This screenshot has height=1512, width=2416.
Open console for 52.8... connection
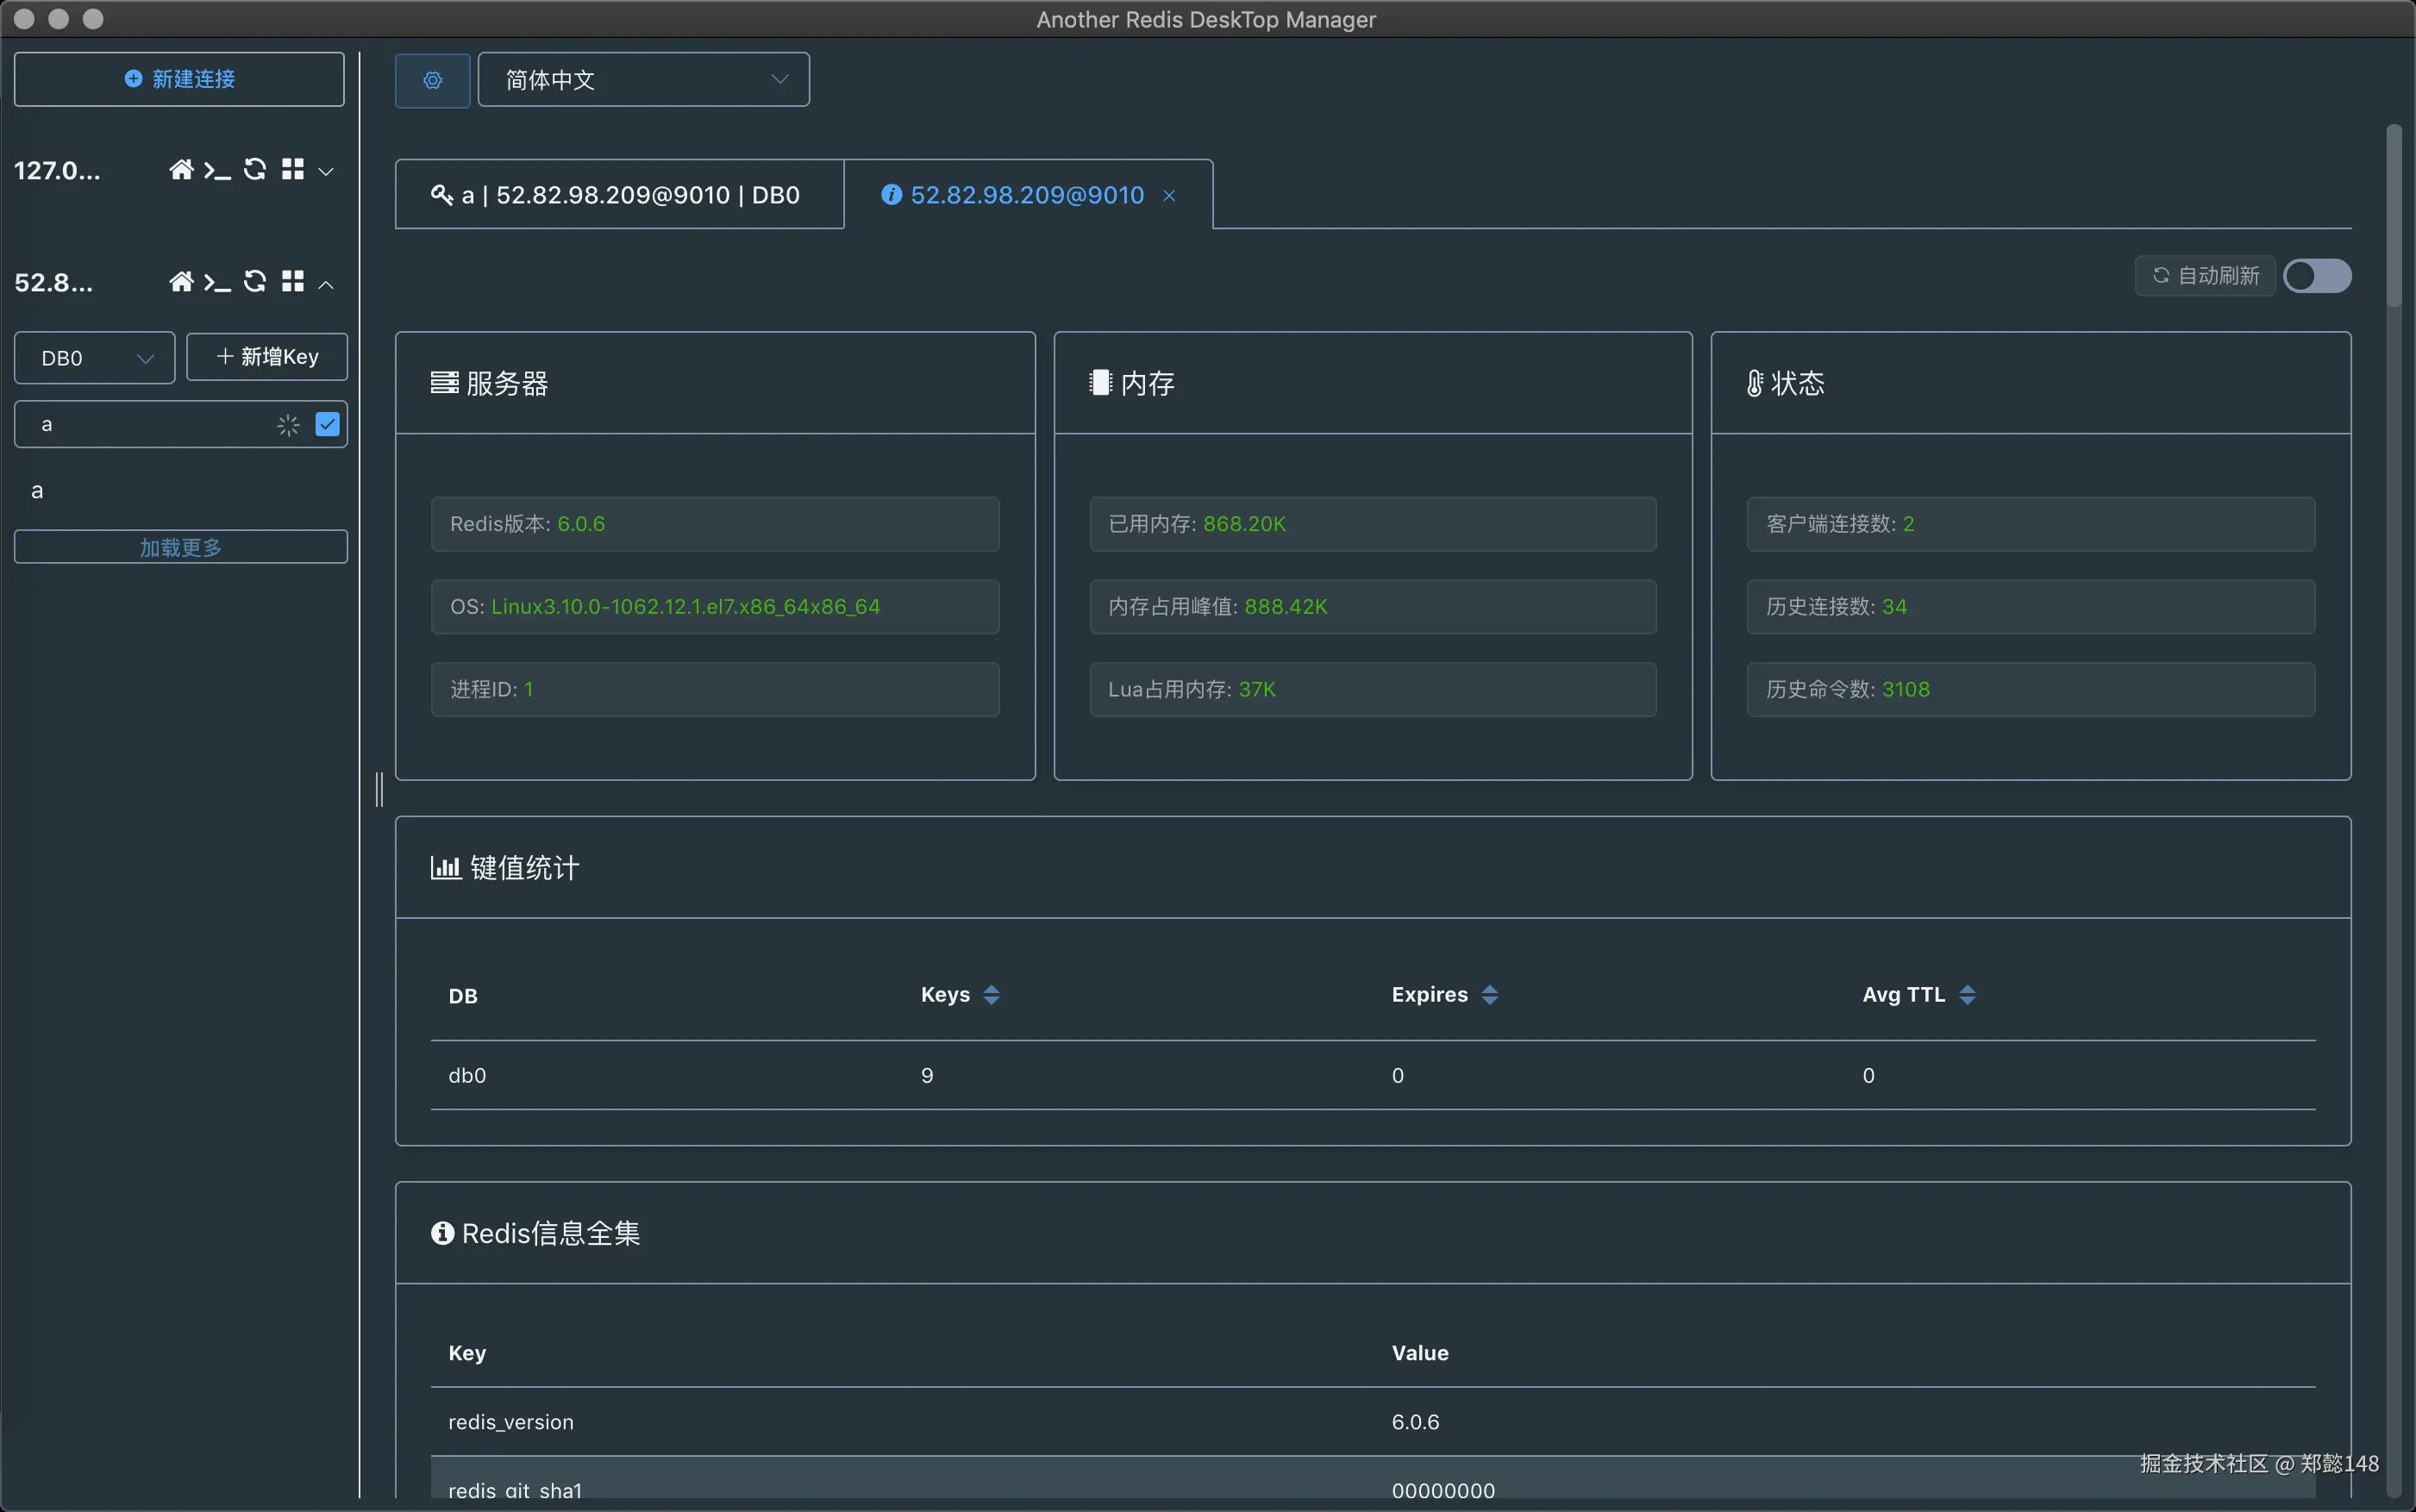click(x=217, y=283)
